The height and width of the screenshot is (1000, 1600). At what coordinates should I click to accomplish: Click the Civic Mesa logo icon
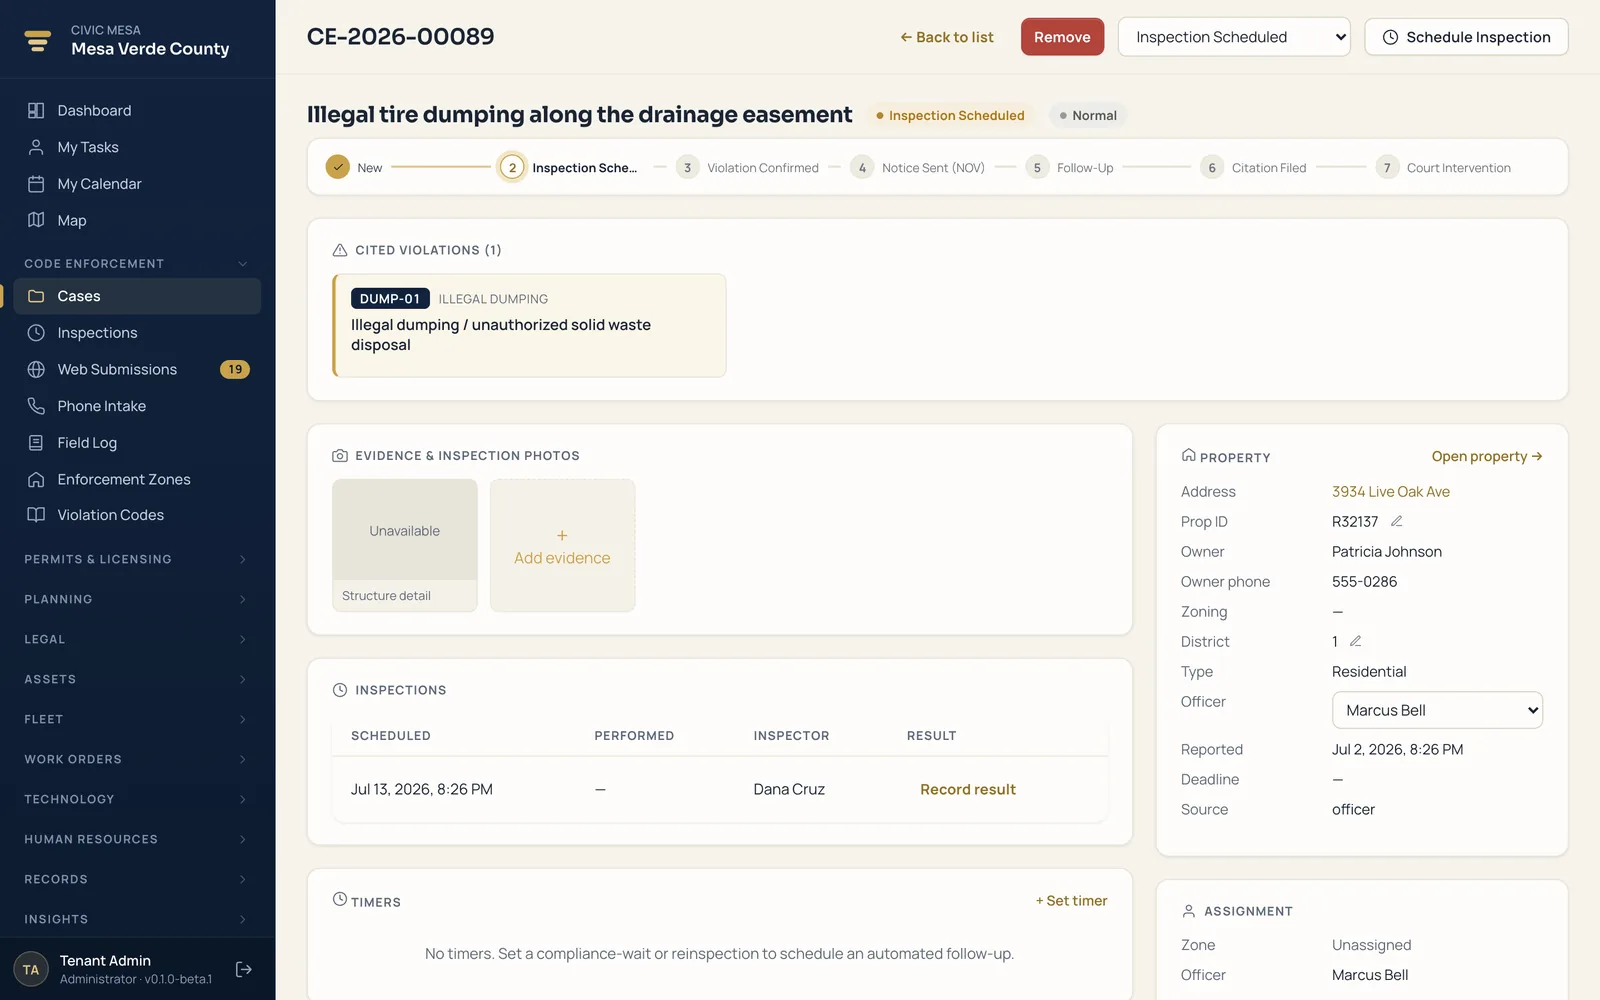coord(38,40)
